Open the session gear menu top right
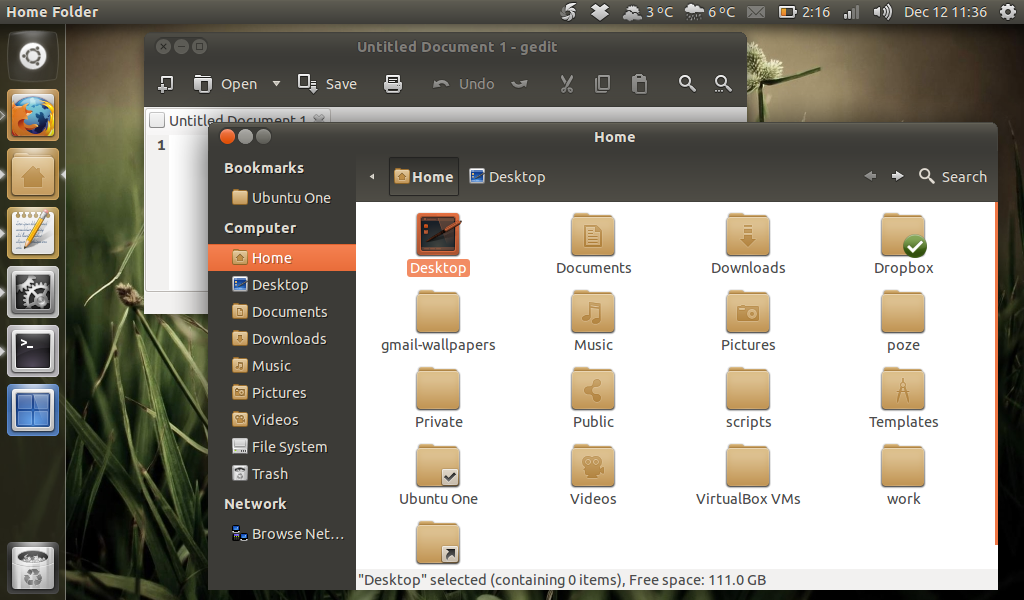Screen dimensions: 1024x600 point(1009,12)
